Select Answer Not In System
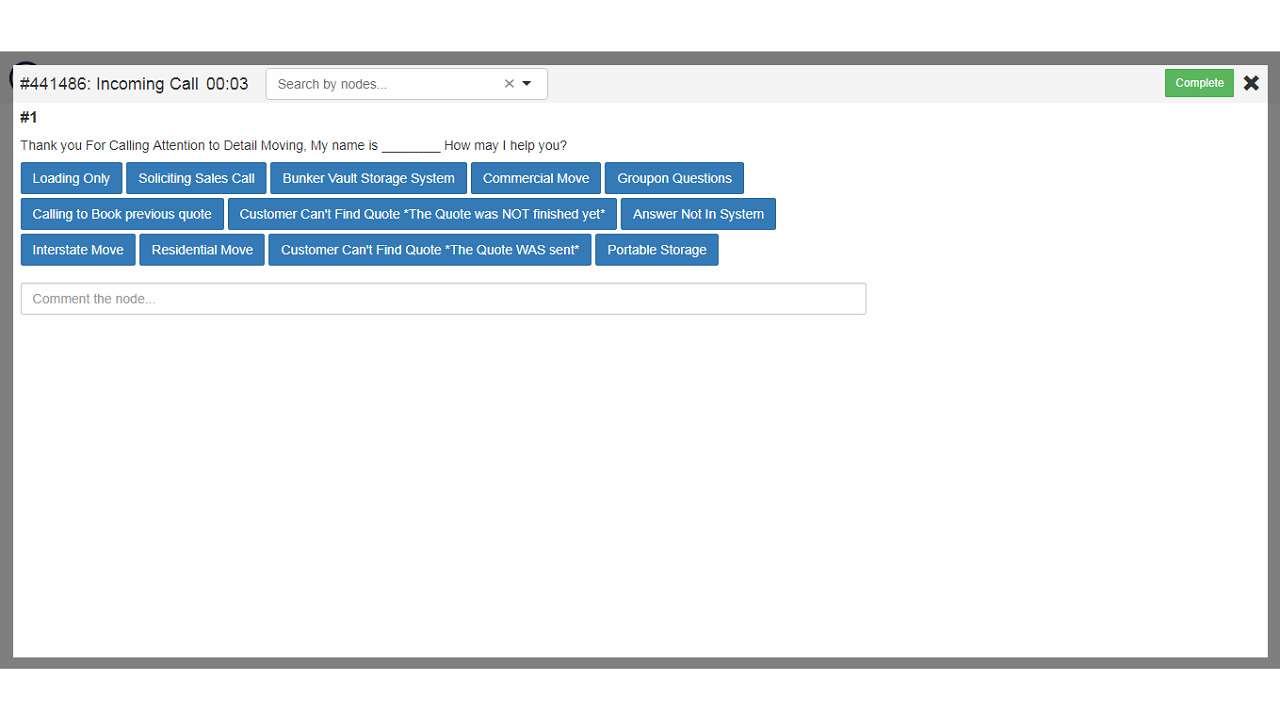Viewport: 1280px width, 720px height. (x=698, y=214)
